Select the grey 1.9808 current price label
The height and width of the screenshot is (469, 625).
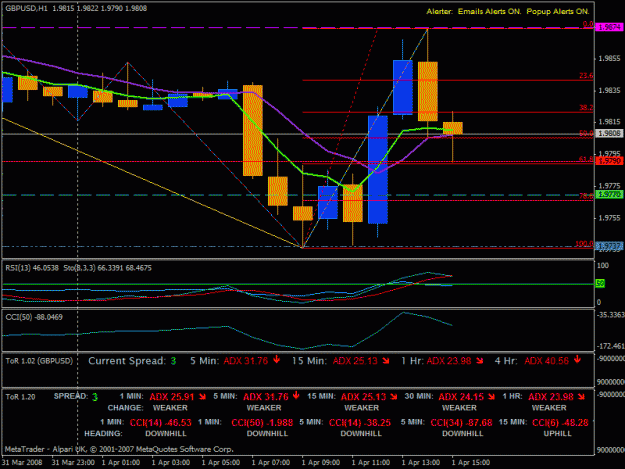click(x=609, y=133)
